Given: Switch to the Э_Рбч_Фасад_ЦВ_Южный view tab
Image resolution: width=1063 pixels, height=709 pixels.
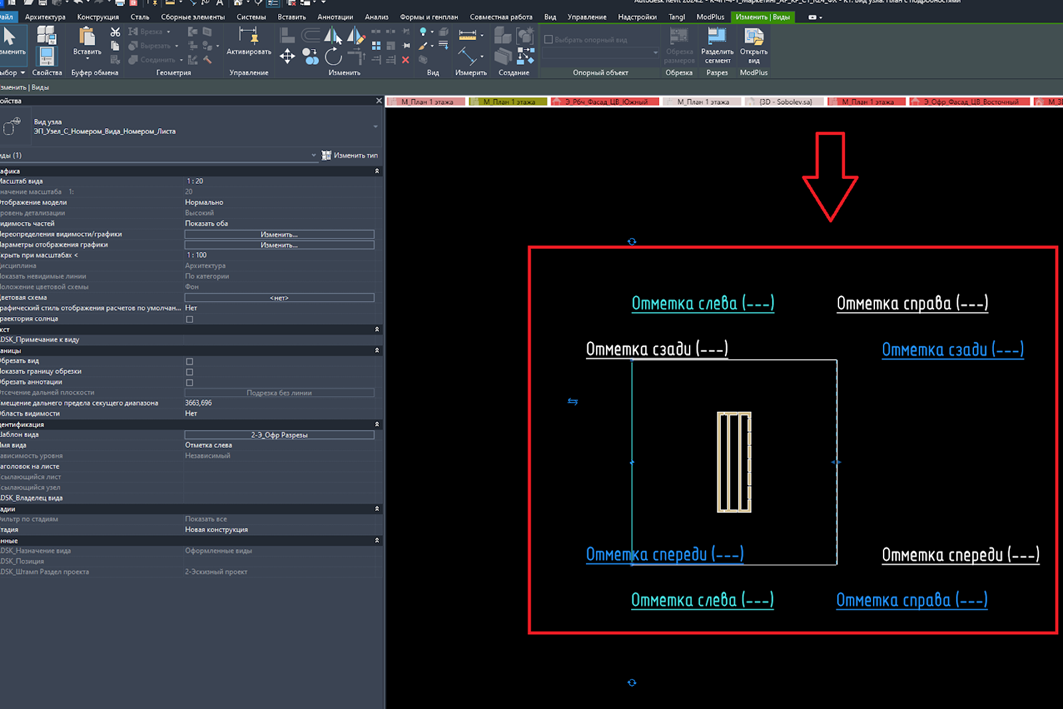Looking at the screenshot, I should click(x=605, y=102).
